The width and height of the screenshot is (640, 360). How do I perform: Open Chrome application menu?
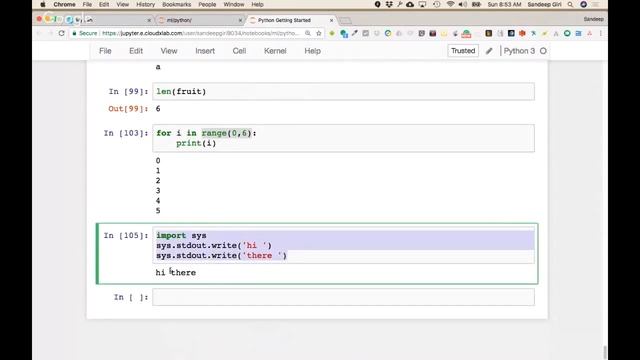[64, 4]
